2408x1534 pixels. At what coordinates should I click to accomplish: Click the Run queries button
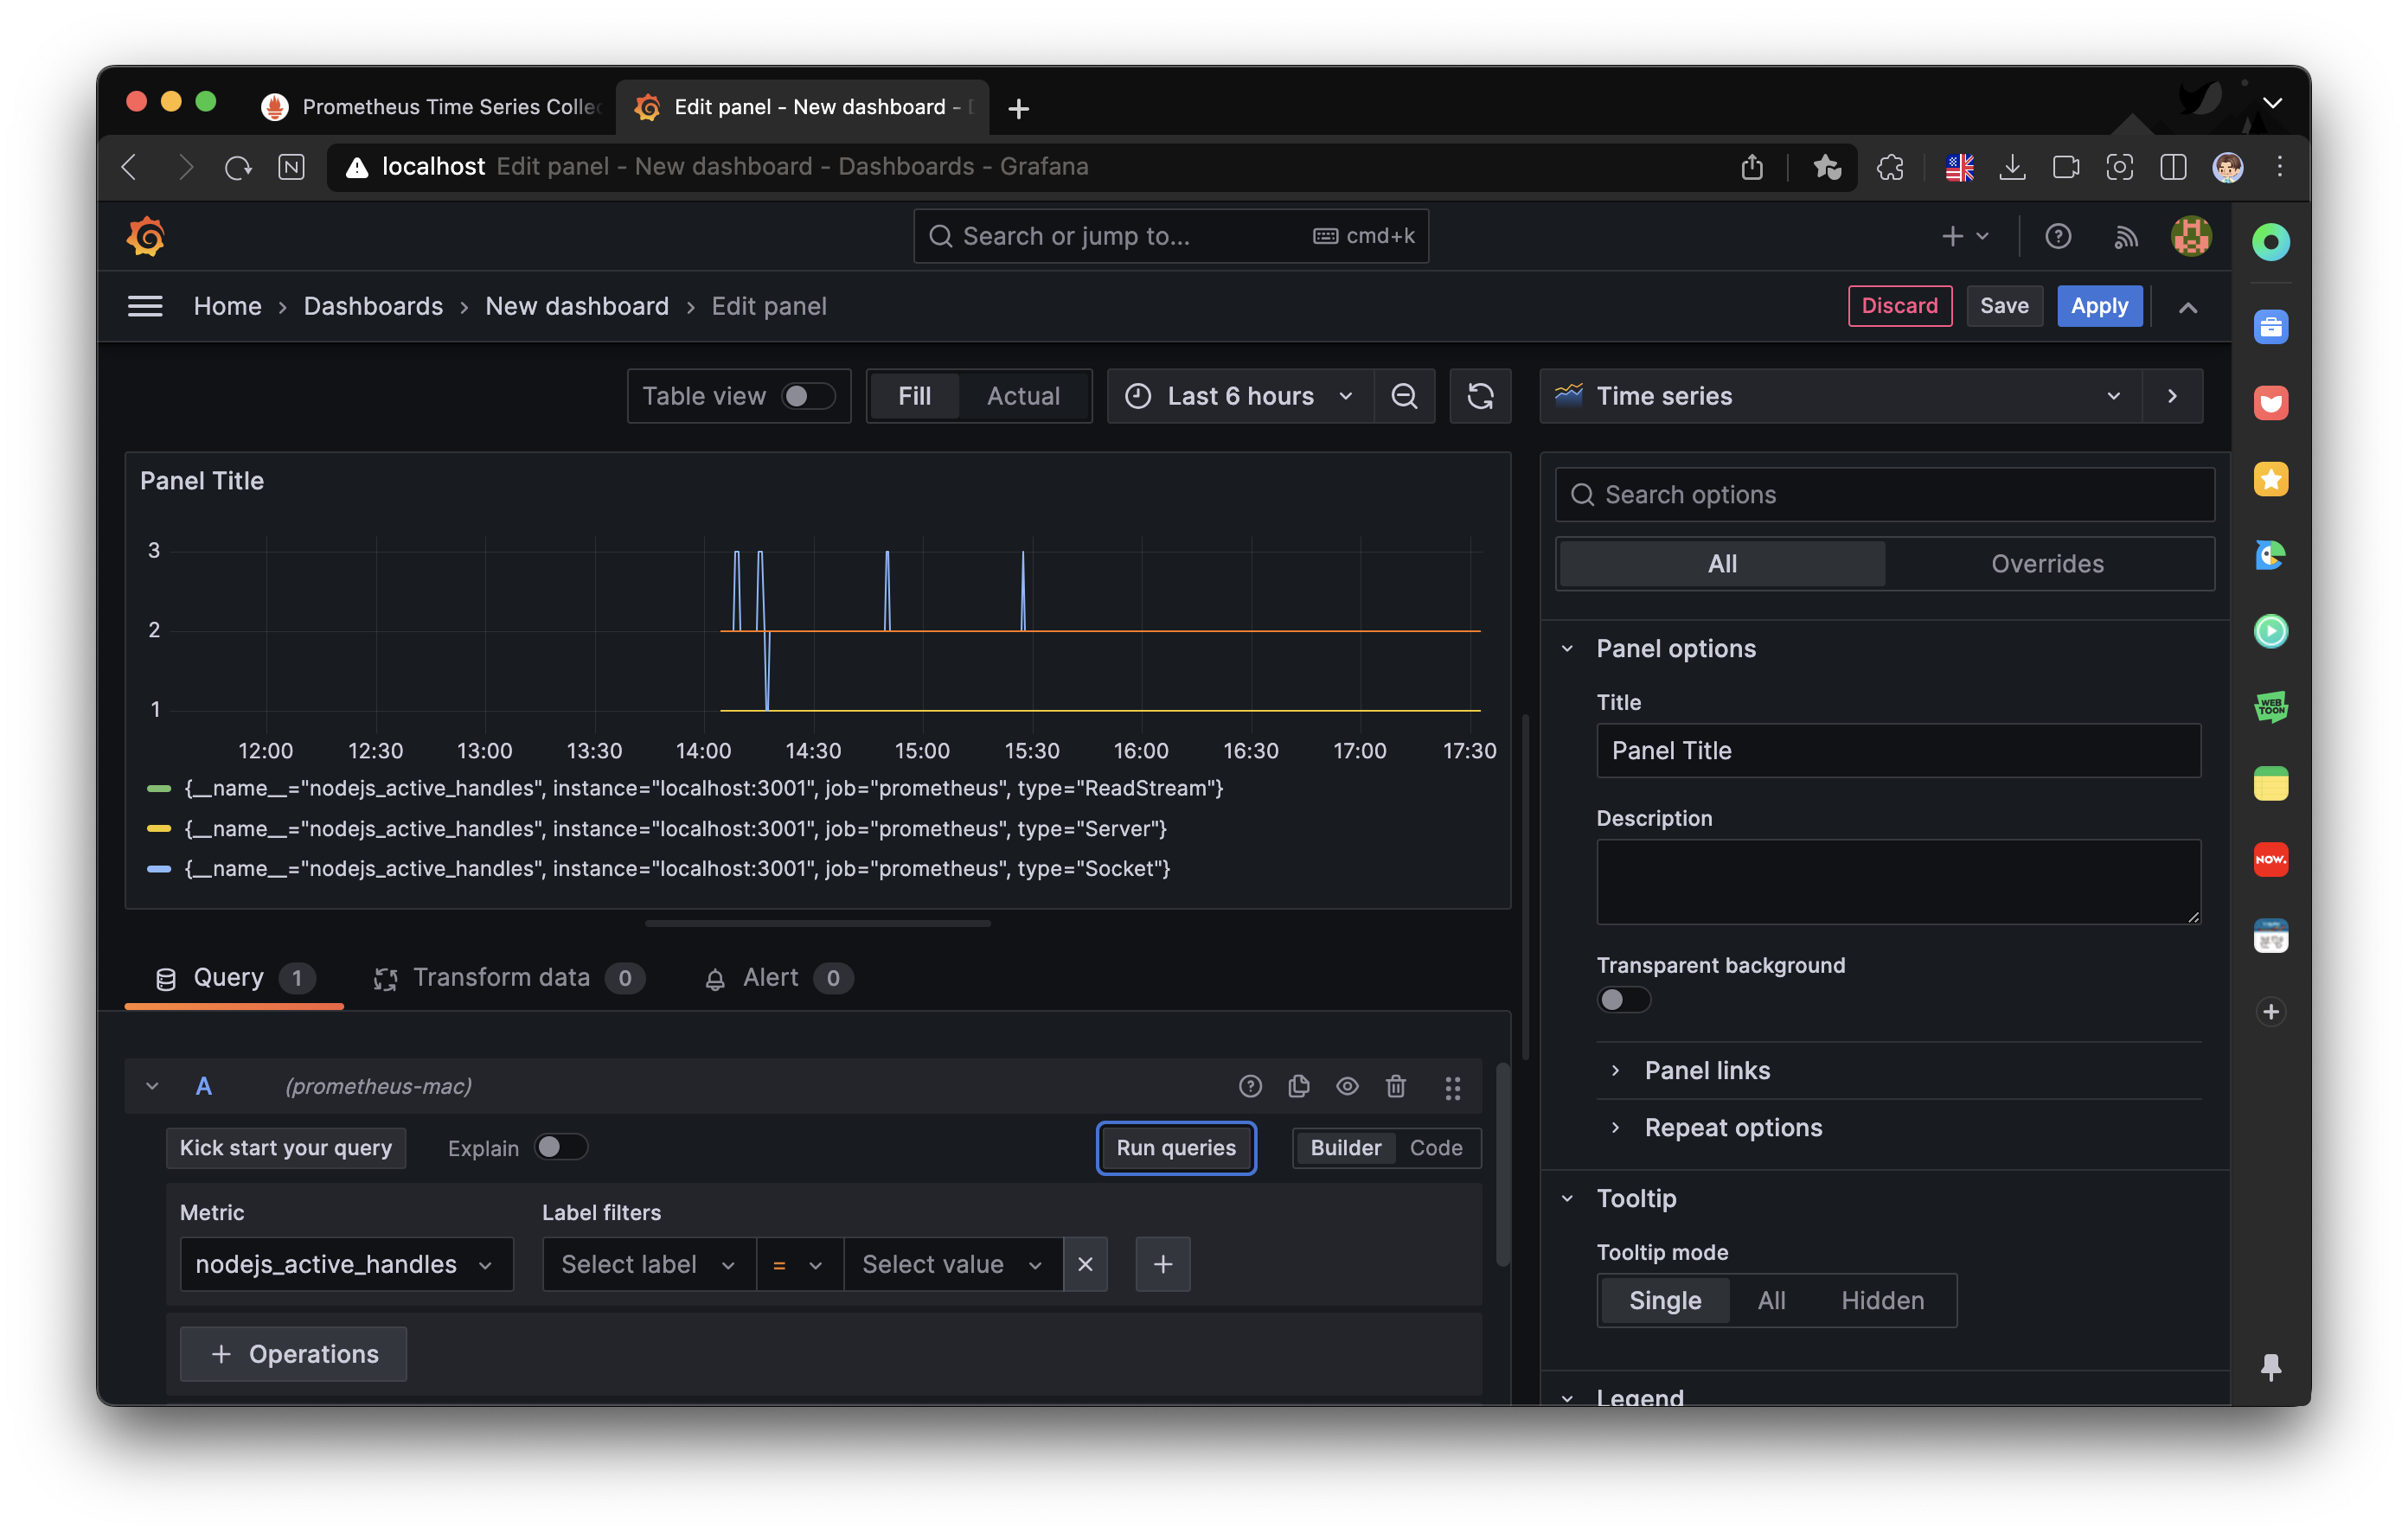click(1176, 1148)
